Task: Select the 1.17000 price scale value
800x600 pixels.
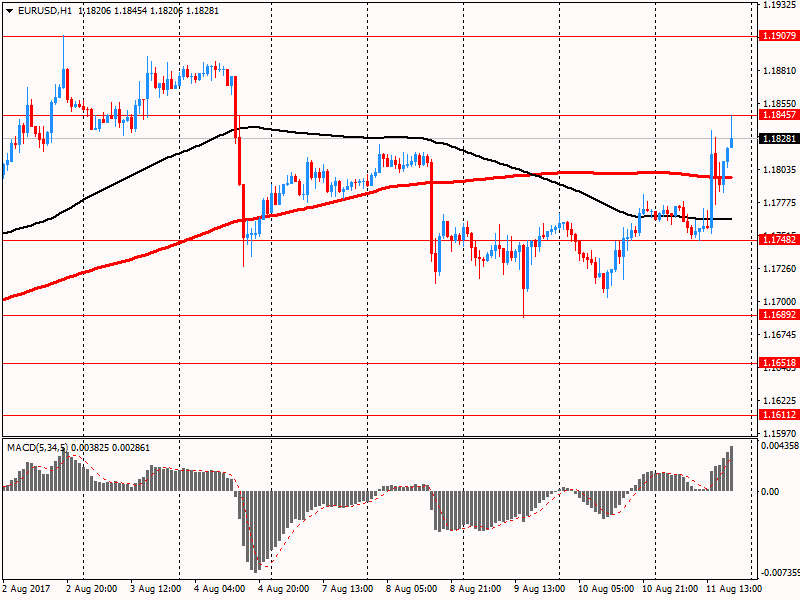Action: pos(780,302)
